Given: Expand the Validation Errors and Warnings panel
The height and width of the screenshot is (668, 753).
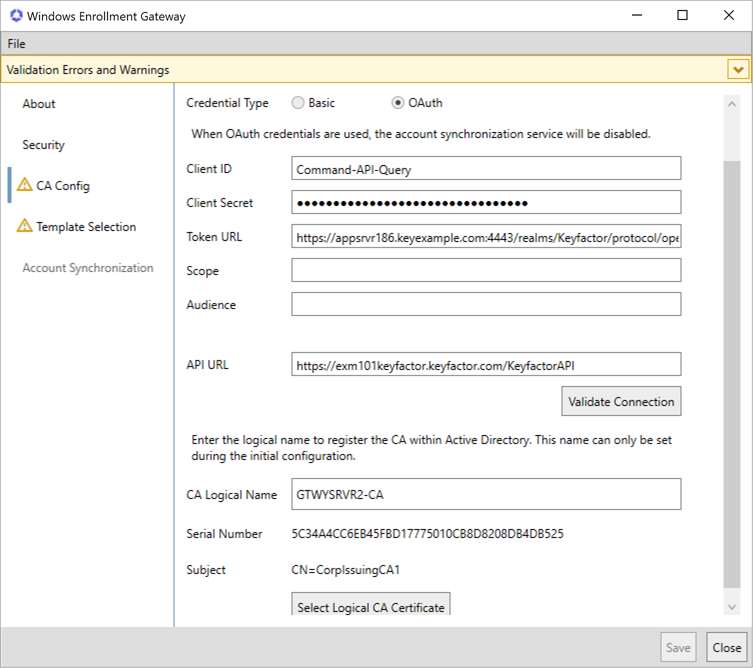Looking at the screenshot, I should (738, 70).
